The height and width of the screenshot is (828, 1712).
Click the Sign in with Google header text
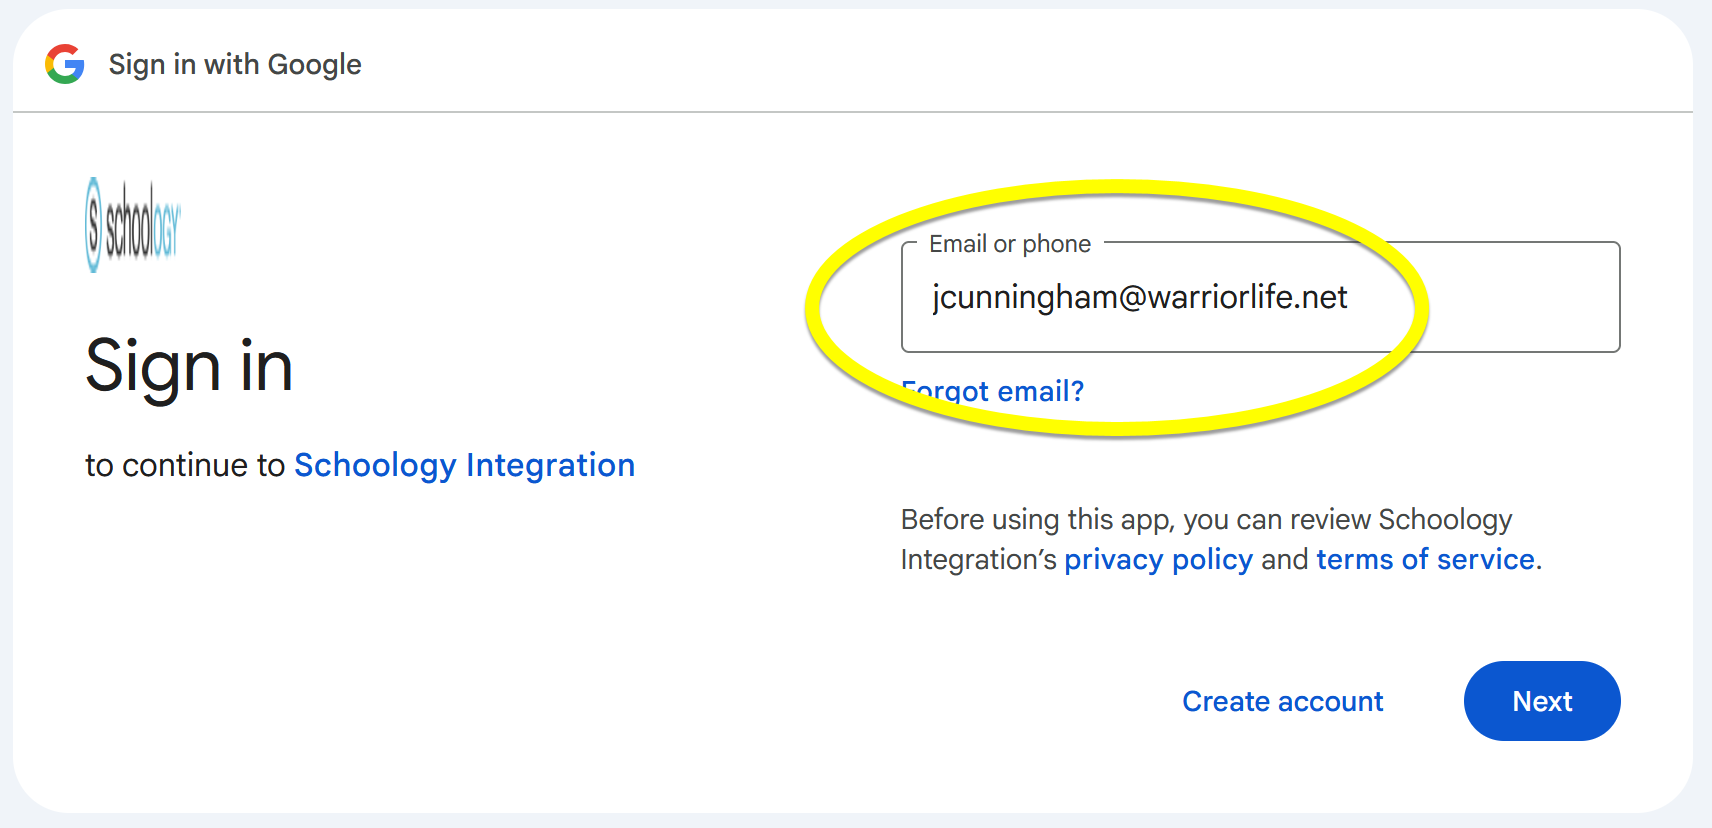235,64
